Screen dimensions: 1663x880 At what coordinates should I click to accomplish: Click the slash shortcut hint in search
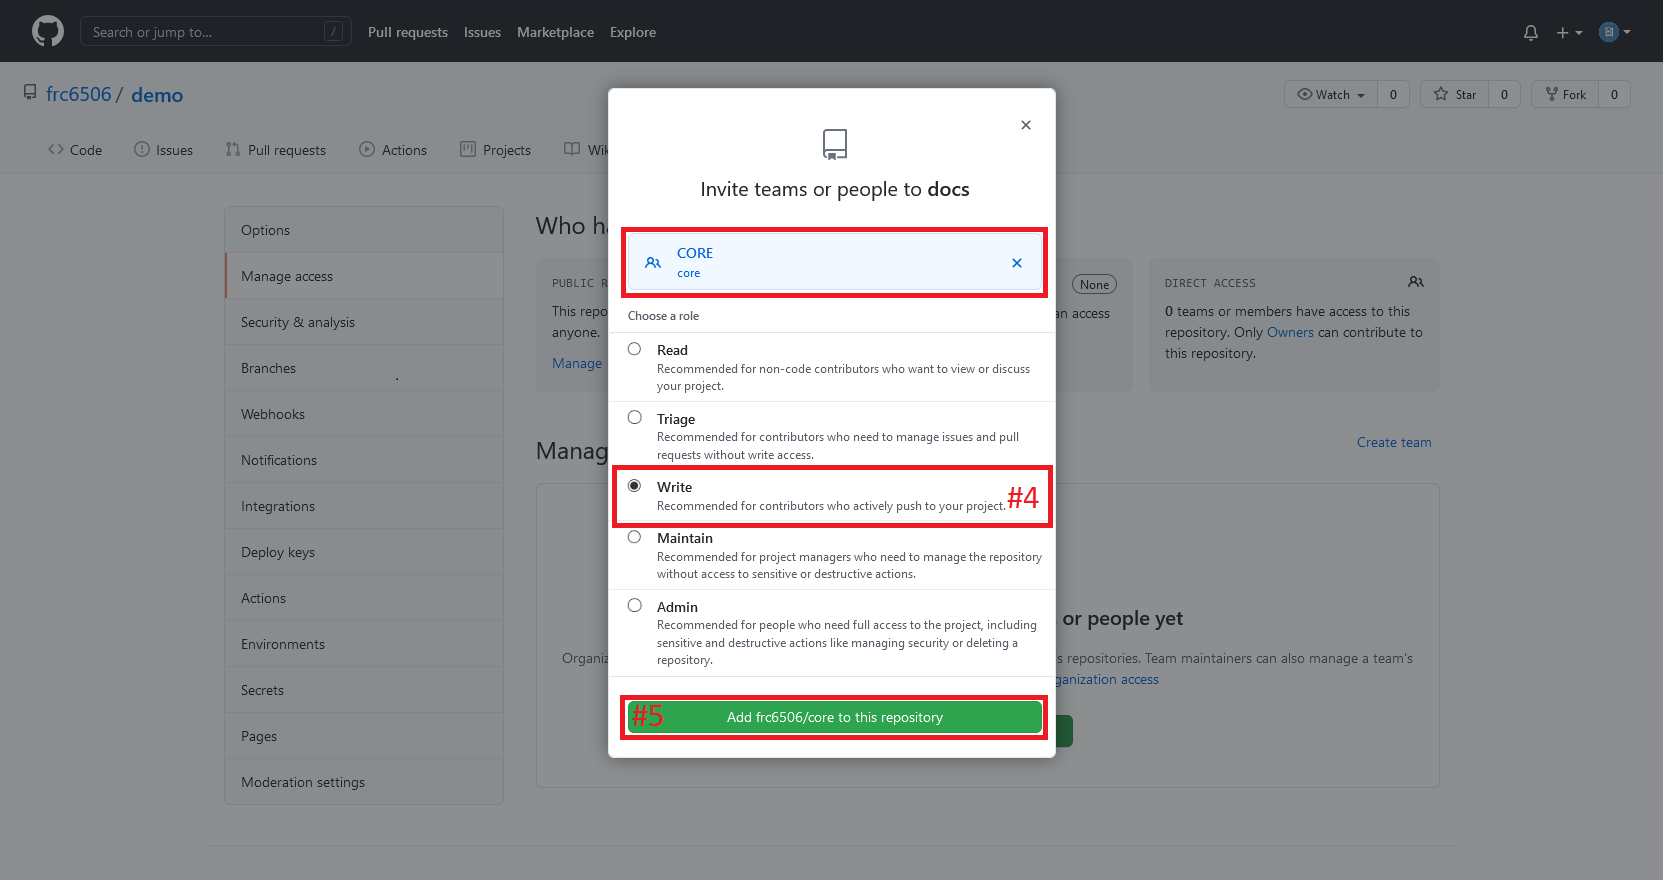coord(334,32)
